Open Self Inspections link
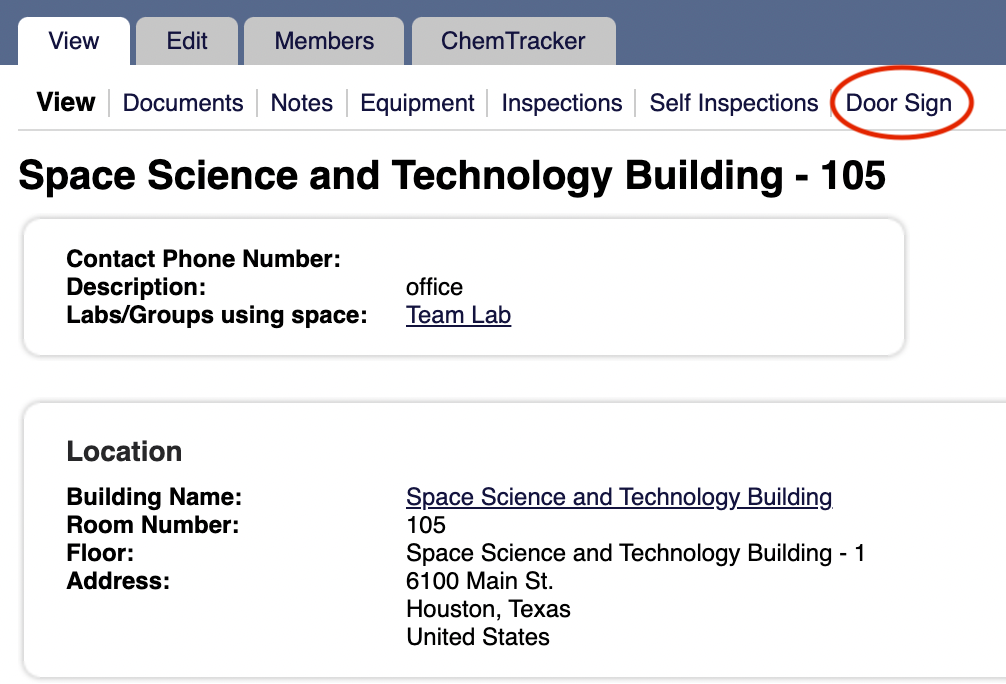Screen dimensions: 1006x684 [x=733, y=103]
